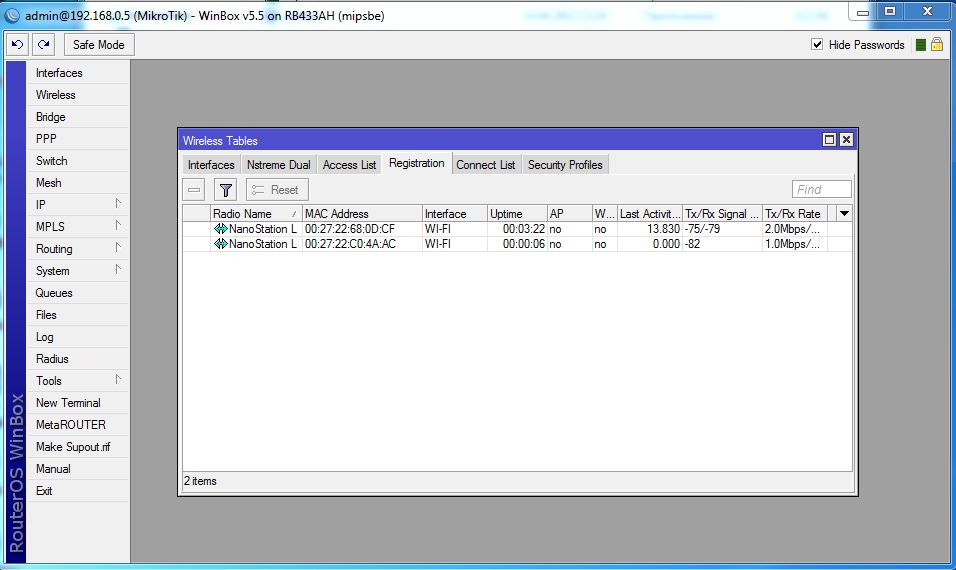Click the remove (minus) icon
Screen dimensions: 956x570
[x=195, y=190]
